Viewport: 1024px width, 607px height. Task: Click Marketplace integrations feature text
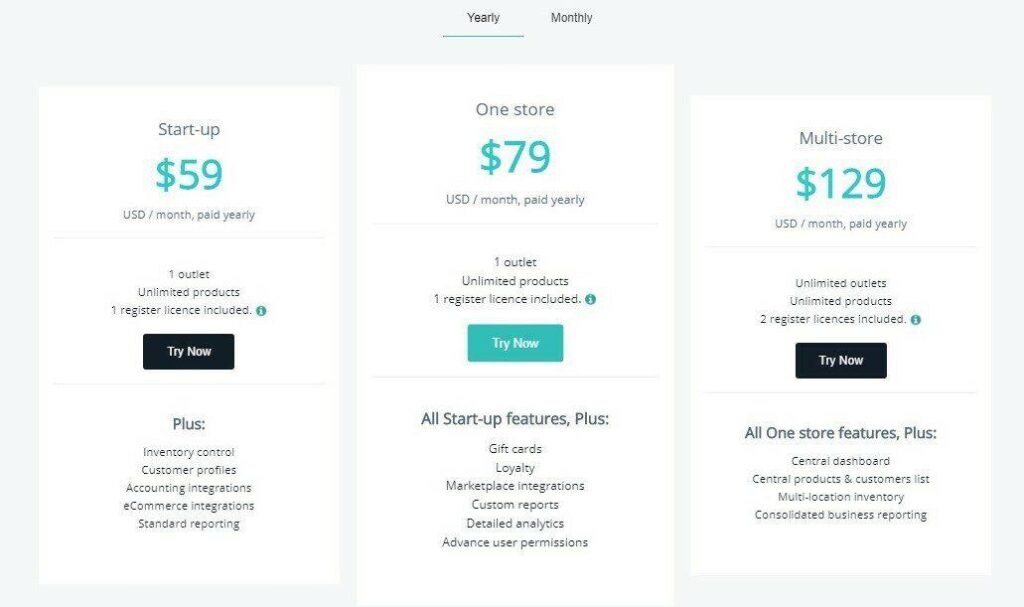point(515,486)
